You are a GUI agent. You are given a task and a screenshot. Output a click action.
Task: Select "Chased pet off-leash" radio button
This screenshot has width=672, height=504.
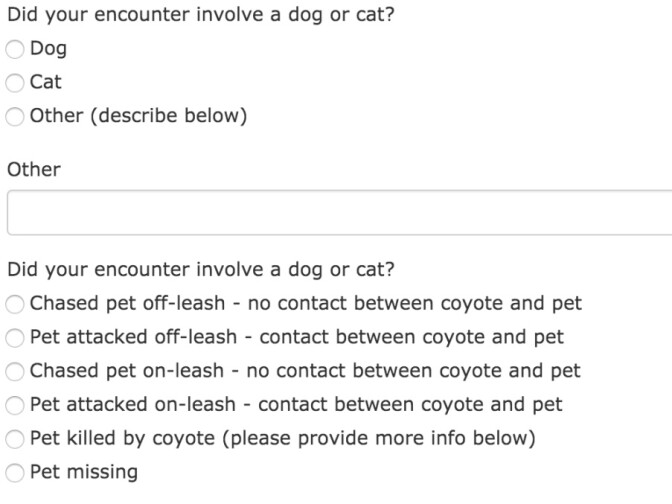(x=16, y=303)
